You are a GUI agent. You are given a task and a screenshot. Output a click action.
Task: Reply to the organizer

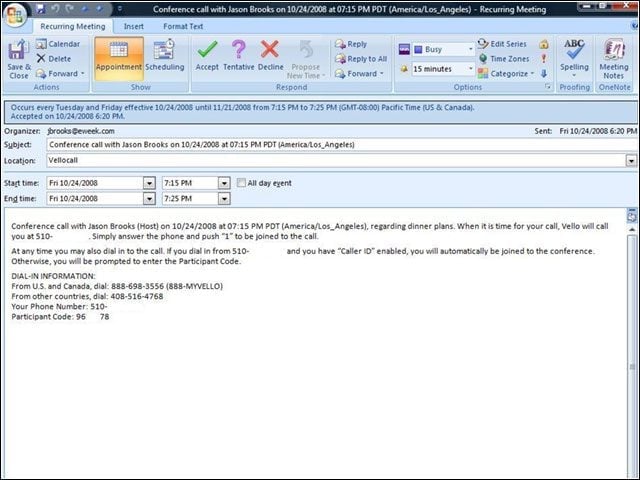pos(351,44)
